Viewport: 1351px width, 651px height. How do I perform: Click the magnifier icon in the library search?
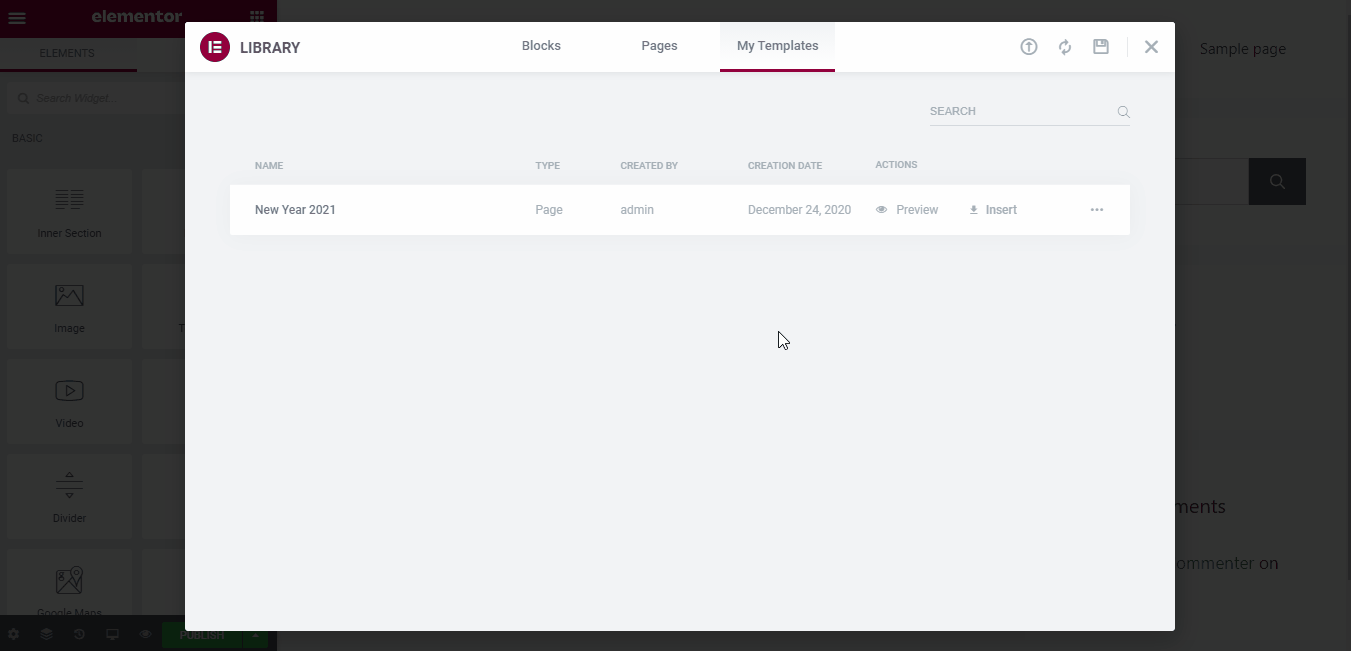tap(1123, 112)
